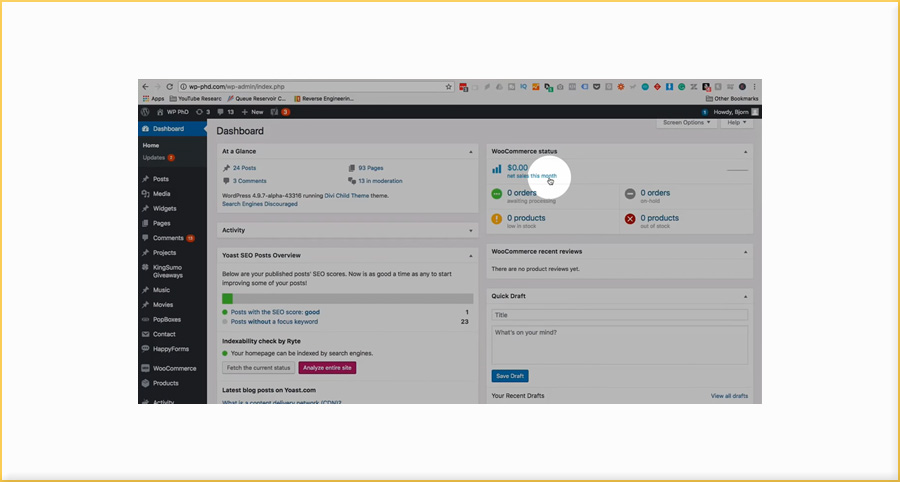Open Dashboard in the admin sidebar
This screenshot has height=482, width=900.
(172, 129)
